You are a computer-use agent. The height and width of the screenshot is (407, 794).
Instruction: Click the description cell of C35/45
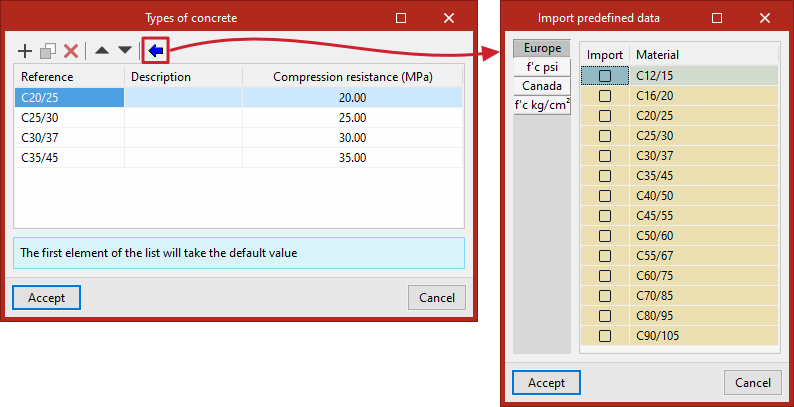click(184, 158)
